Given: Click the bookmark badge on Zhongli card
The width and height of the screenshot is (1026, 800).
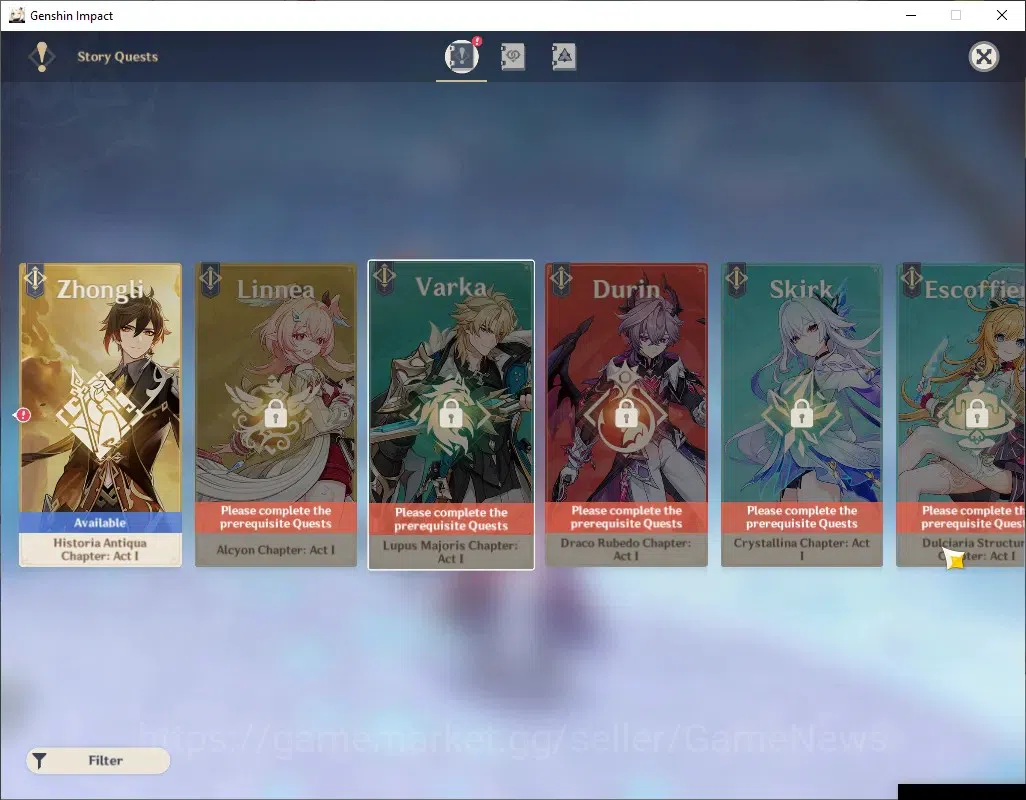Looking at the screenshot, I should (35, 280).
